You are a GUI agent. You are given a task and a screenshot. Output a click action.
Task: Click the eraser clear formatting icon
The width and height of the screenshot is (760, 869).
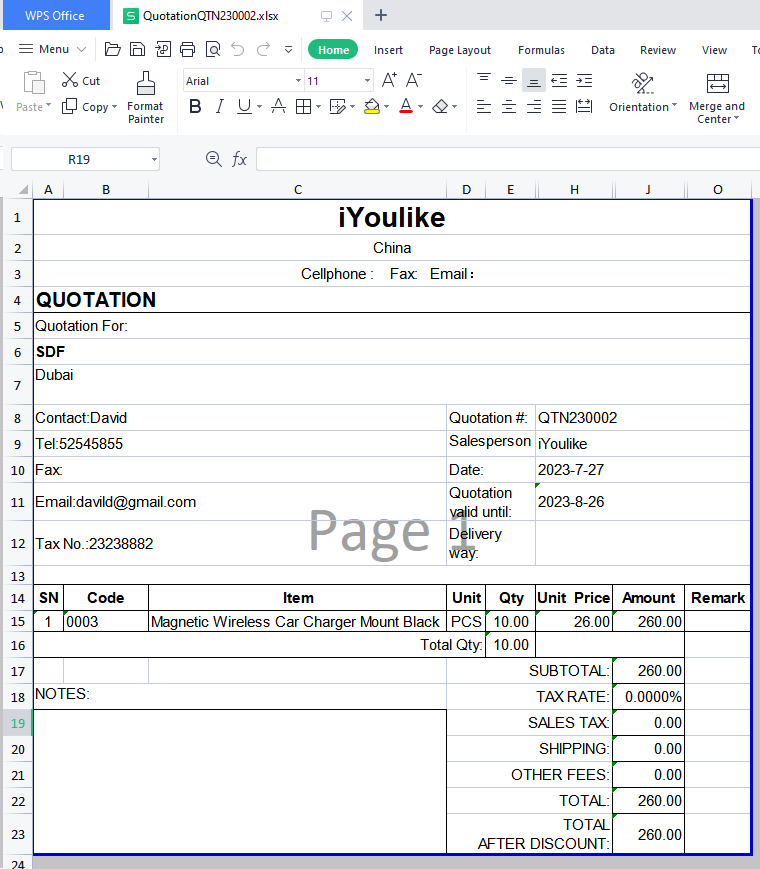point(440,106)
